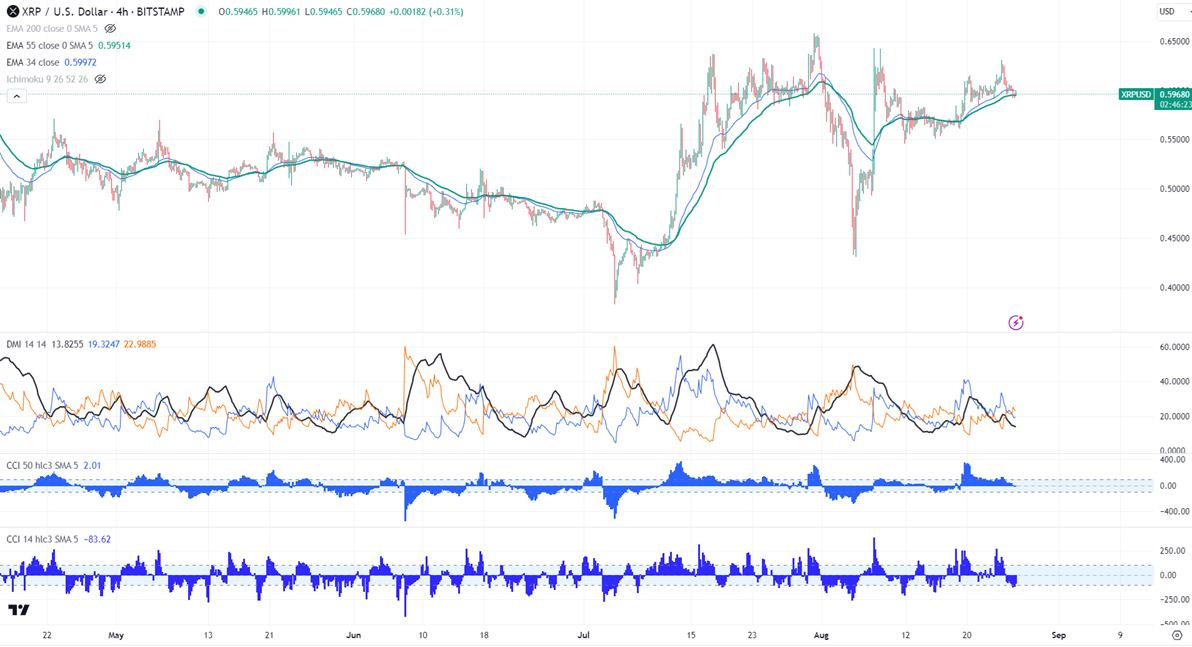This screenshot has height=647, width=1192.
Task: Click the Sep label on time axis
Action: pos(1058,635)
